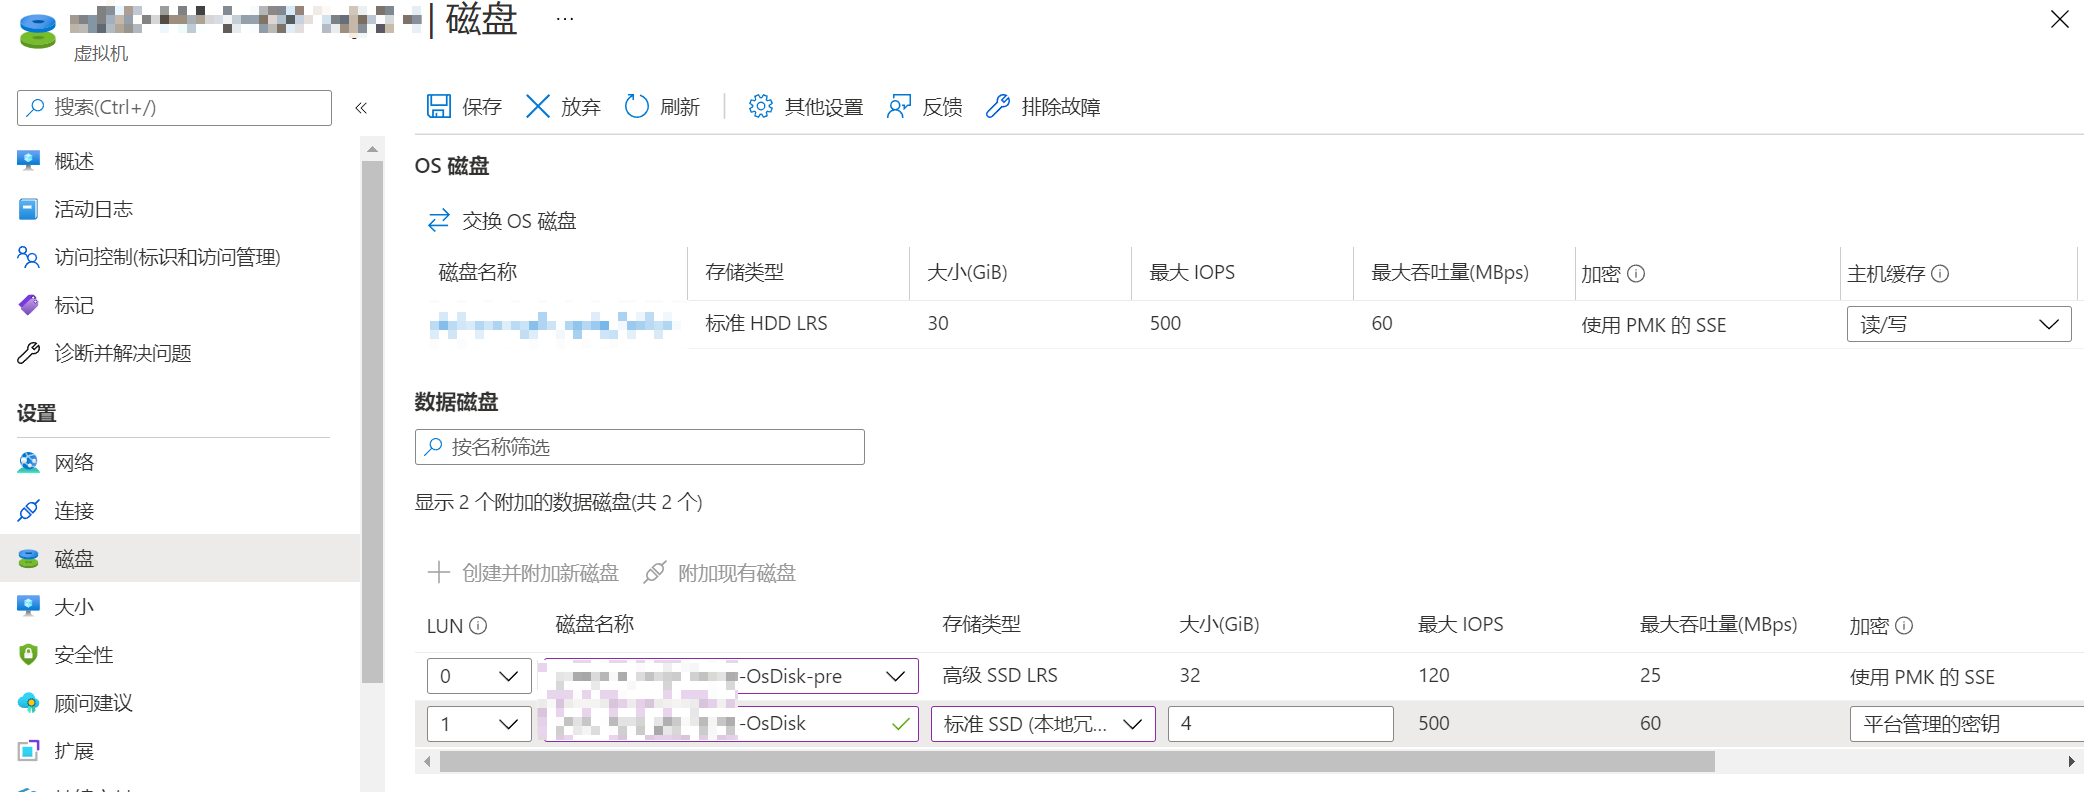
Task: Click the horizontal scrollbar right arrow
Action: tap(2071, 762)
